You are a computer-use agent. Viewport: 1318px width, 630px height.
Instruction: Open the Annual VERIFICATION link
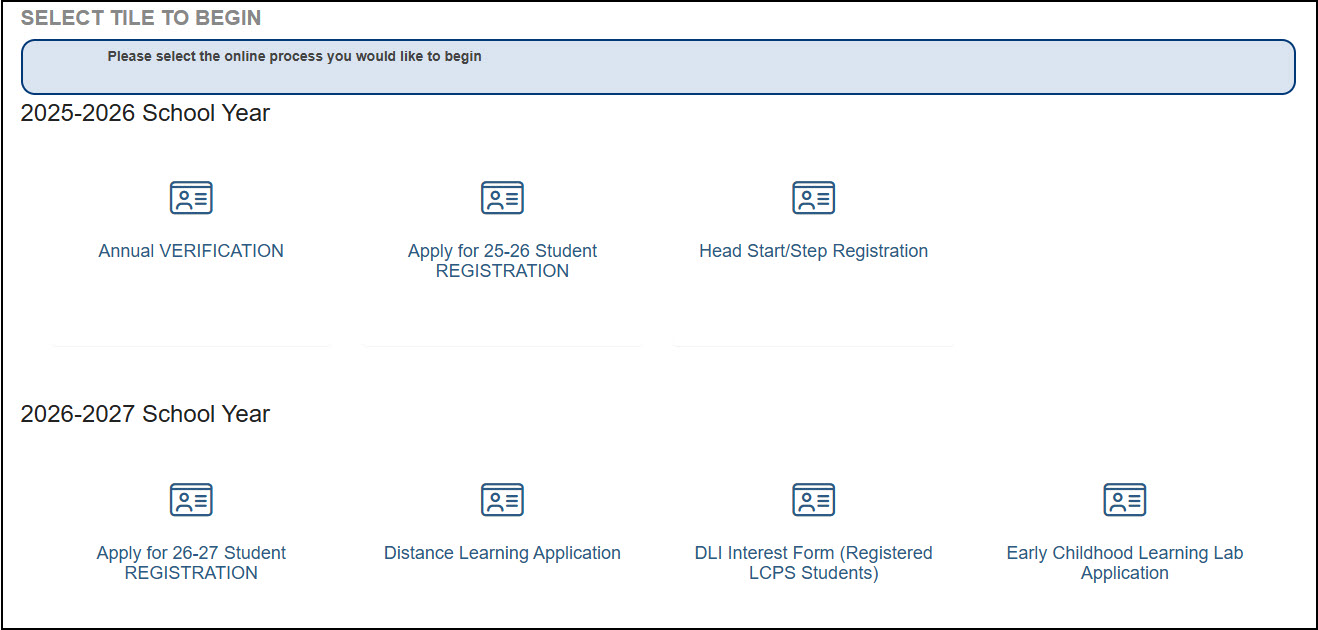point(191,251)
